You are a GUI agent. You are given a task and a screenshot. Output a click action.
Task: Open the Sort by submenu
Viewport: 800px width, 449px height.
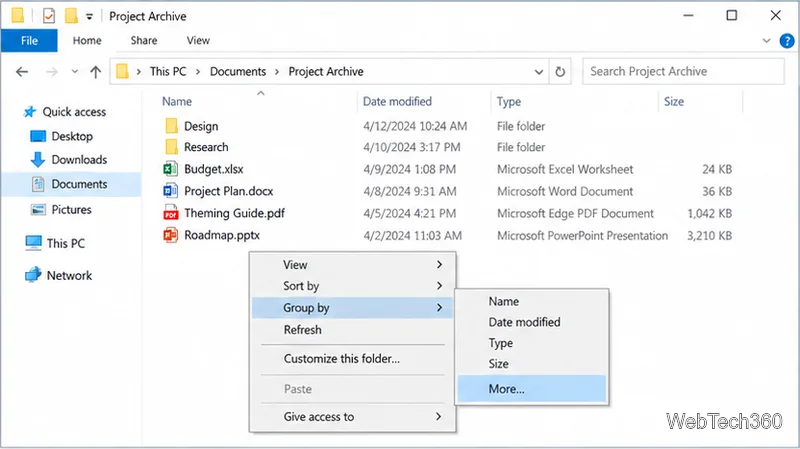click(x=352, y=286)
